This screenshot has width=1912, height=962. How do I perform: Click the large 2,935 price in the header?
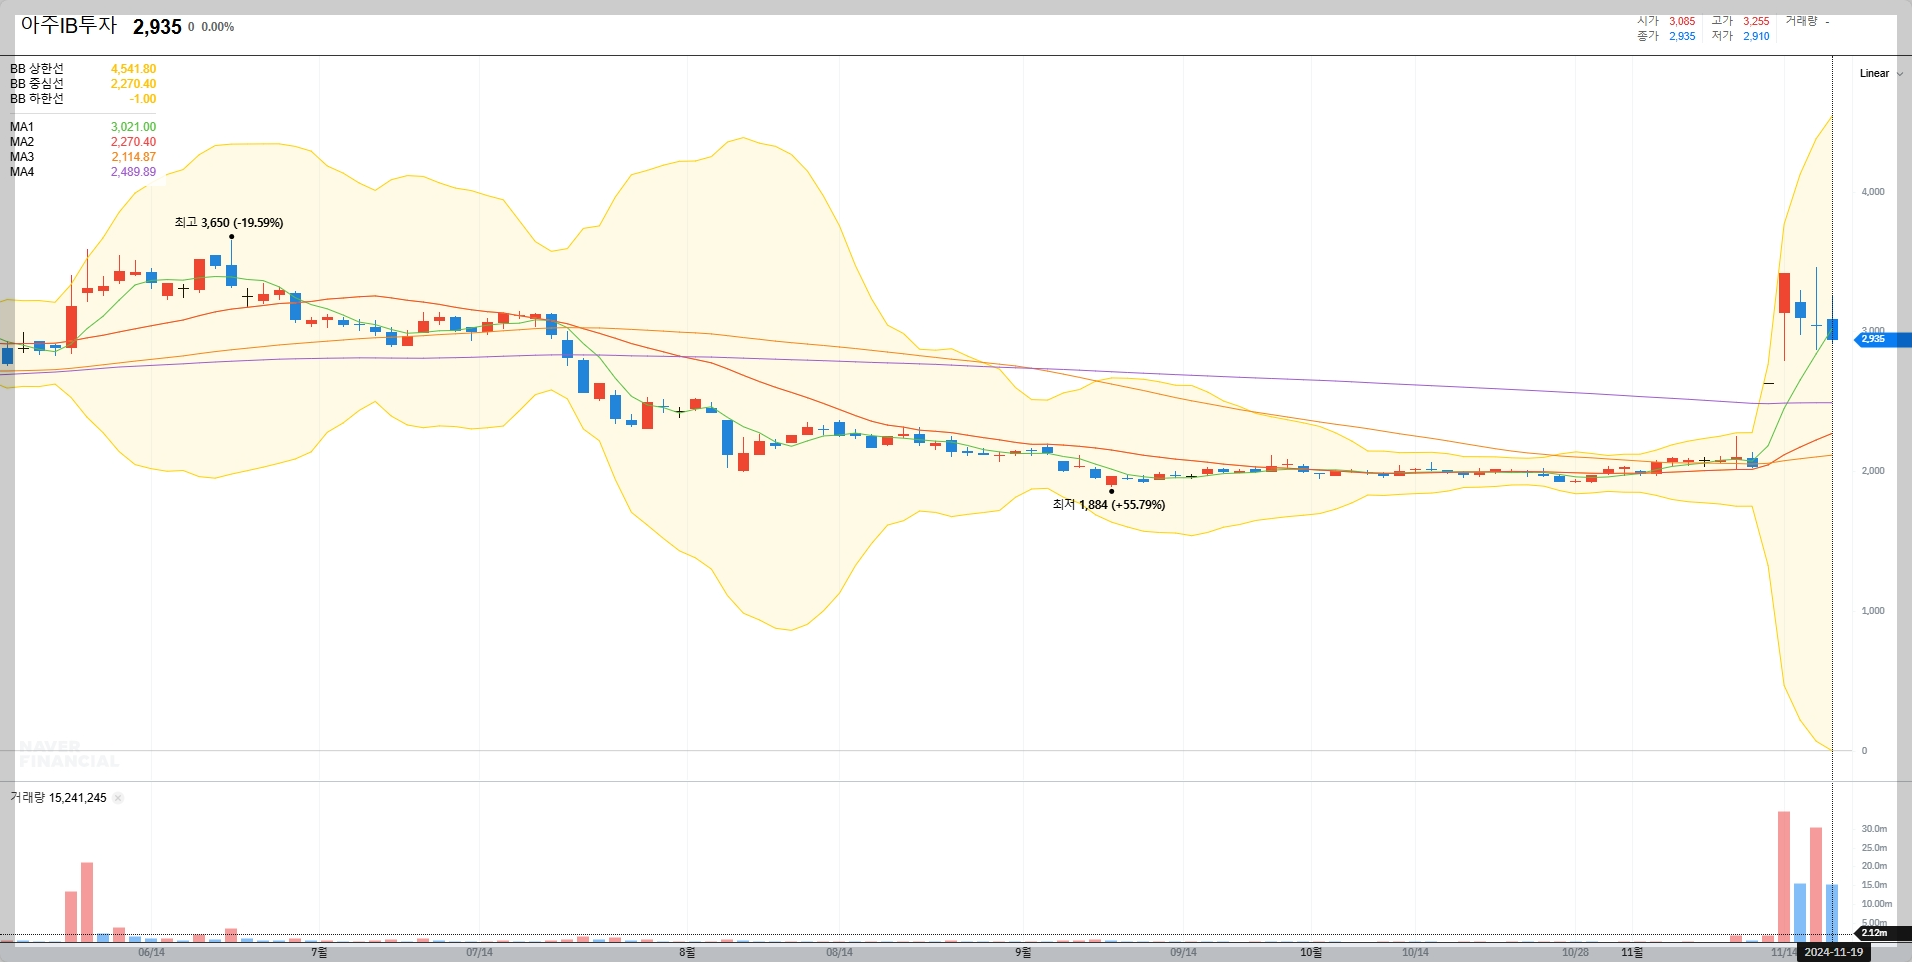click(157, 27)
